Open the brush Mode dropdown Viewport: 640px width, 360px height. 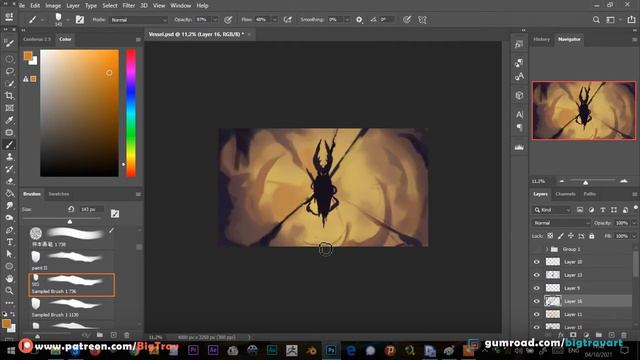138,20
